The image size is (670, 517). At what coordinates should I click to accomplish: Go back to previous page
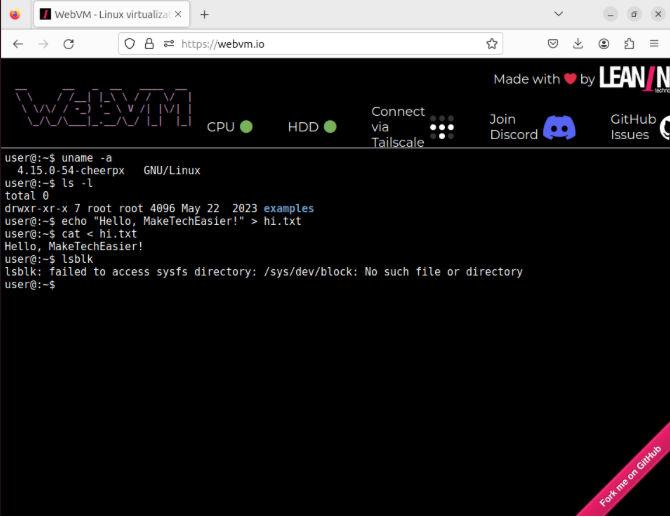(18, 44)
